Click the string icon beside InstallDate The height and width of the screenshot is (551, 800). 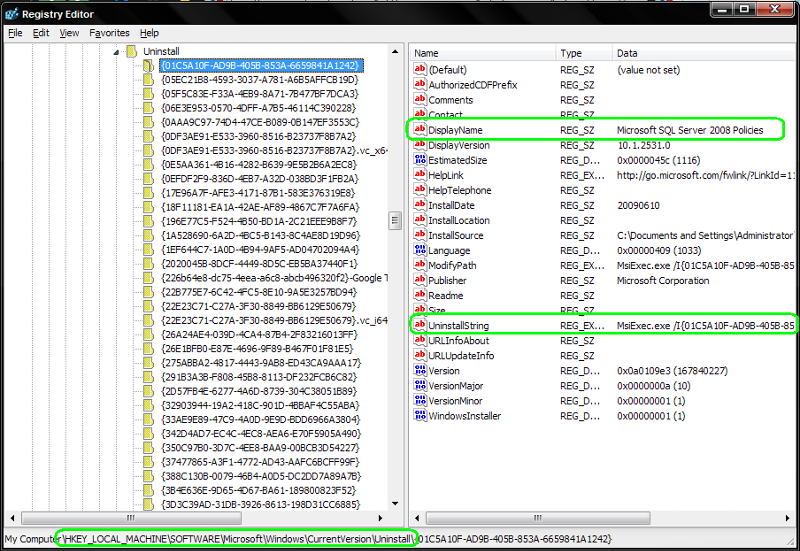point(420,205)
